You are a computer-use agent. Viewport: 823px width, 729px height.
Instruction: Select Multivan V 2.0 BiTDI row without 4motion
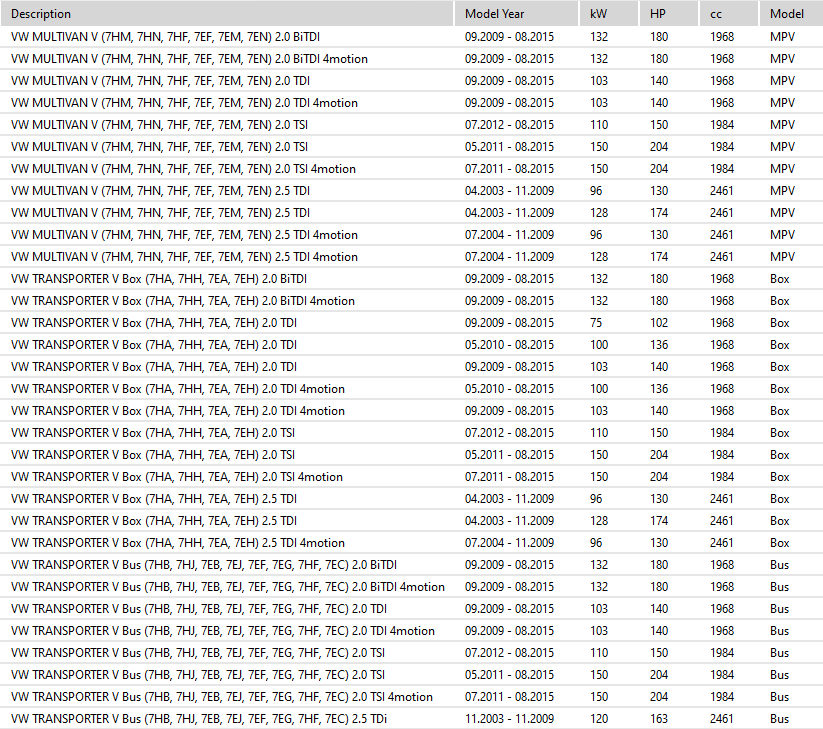pos(412,37)
